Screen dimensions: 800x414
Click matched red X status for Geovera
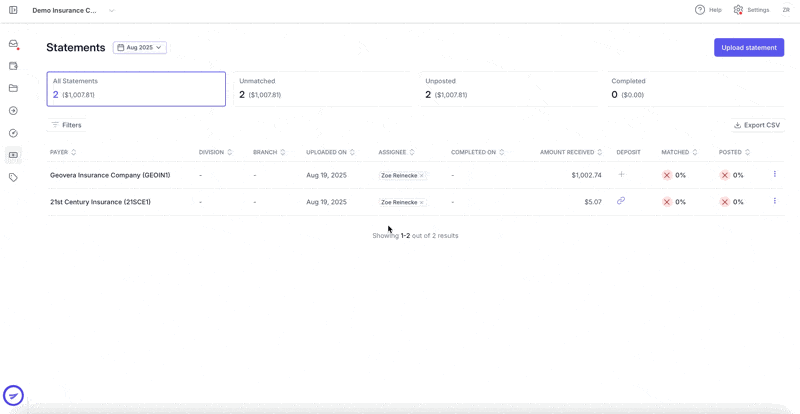point(666,175)
